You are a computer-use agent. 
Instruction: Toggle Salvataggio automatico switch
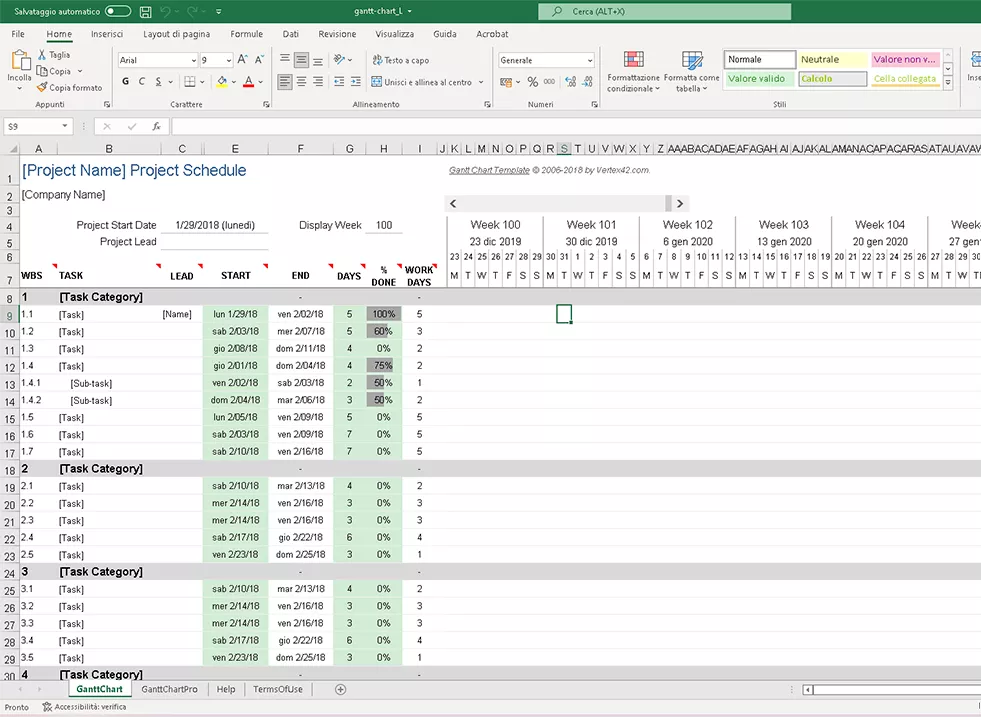click(118, 11)
